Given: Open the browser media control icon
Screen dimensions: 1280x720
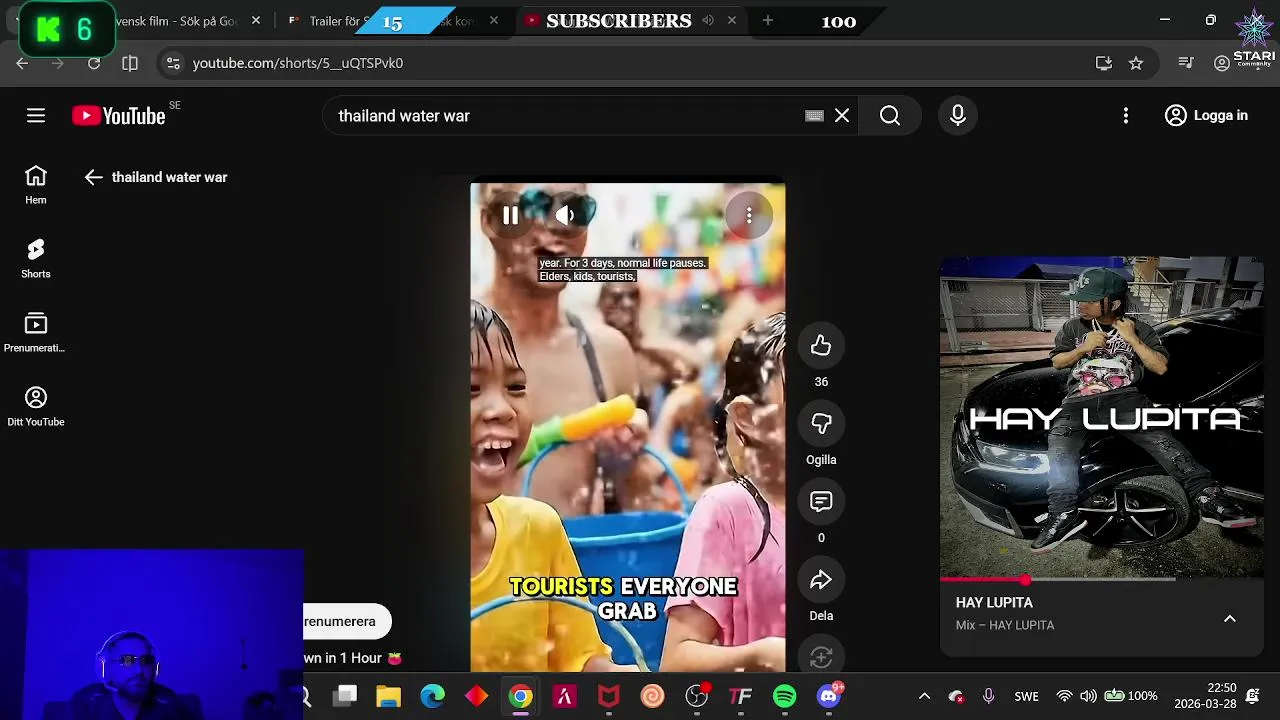Looking at the screenshot, I should tap(1186, 63).
